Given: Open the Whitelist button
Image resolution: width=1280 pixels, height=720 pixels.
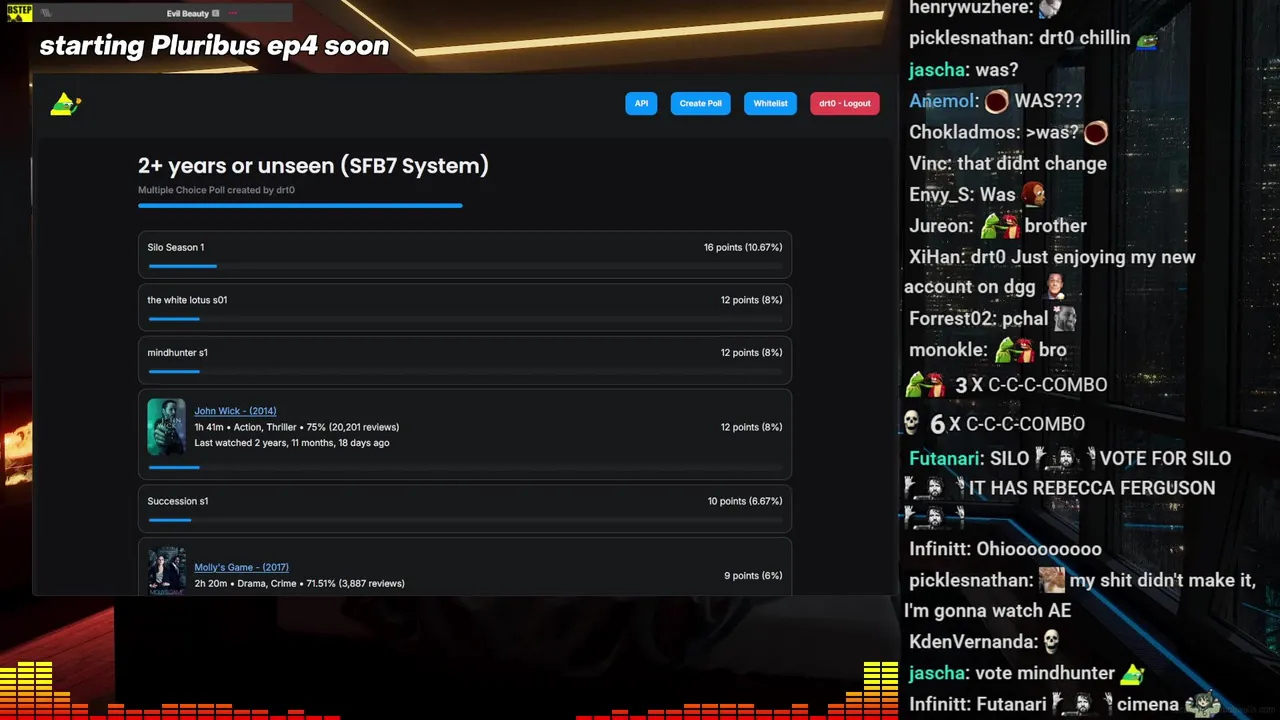Looking at the screenshot, I should pos(770,103).
